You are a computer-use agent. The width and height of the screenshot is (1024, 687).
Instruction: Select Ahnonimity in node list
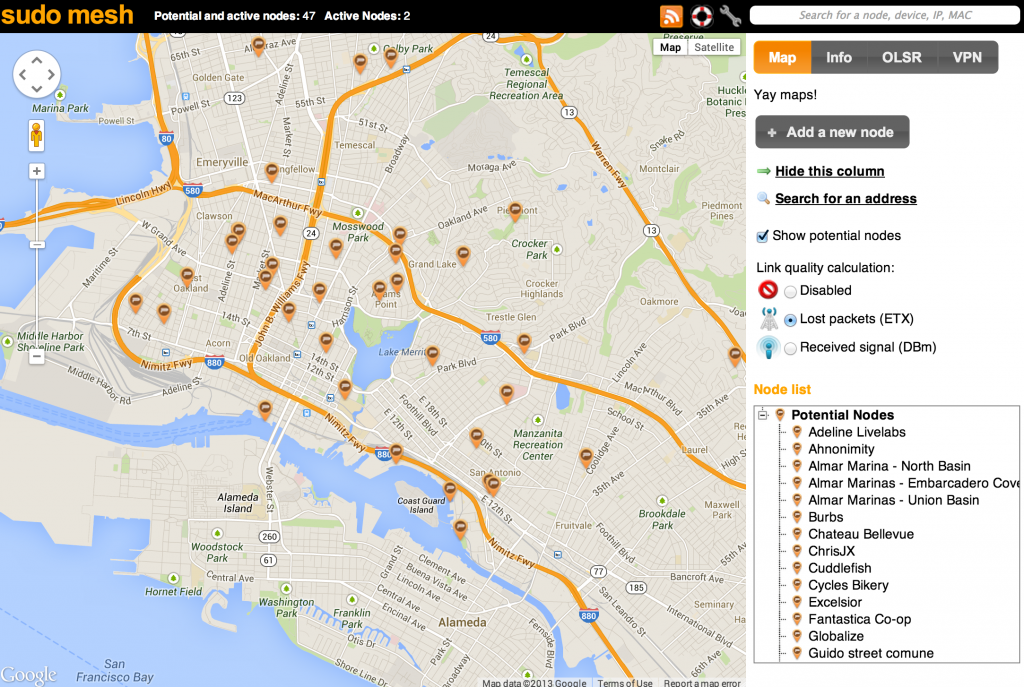point(841,449)
